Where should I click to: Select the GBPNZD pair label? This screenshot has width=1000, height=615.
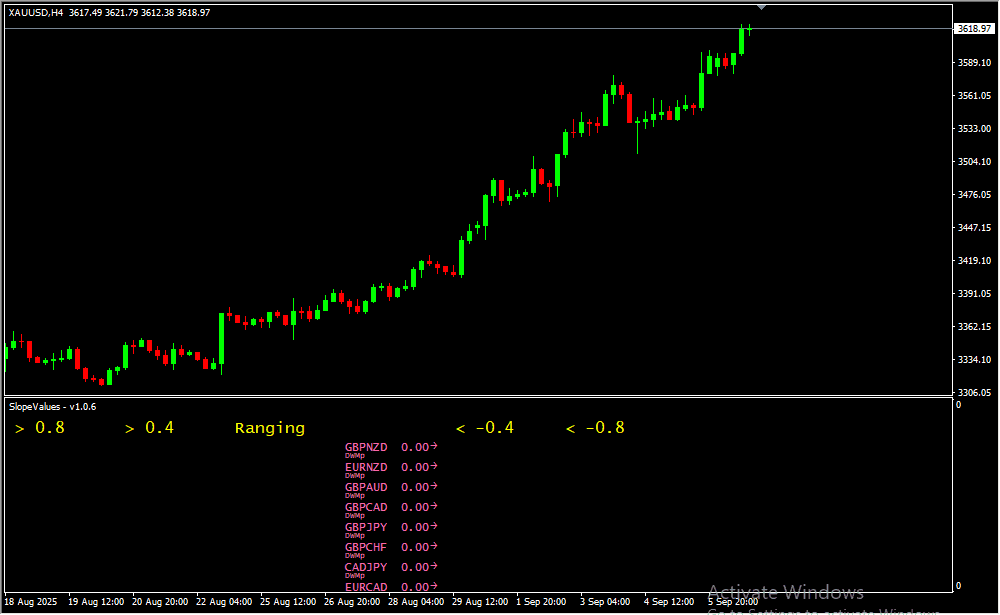pyautogui.click(x=366, y=447)
